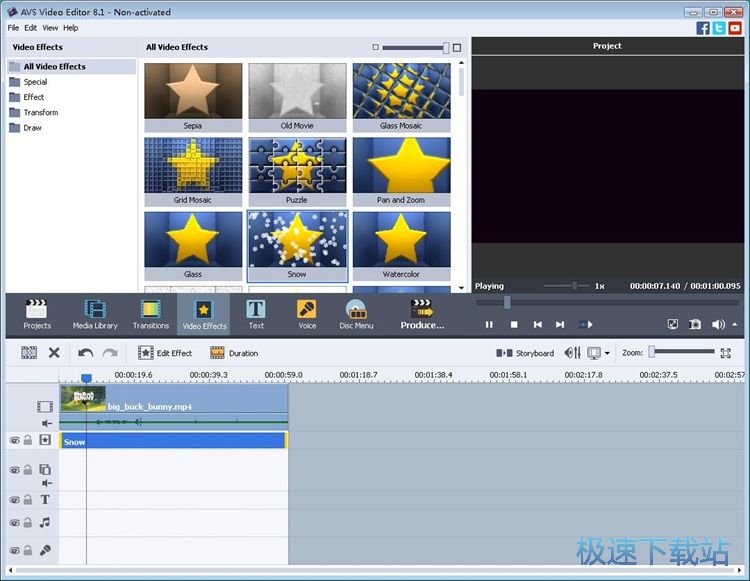Viewport: 750px width, 581px height.
Task: Toggle visibility of the voice track
Action: [14, 551]
